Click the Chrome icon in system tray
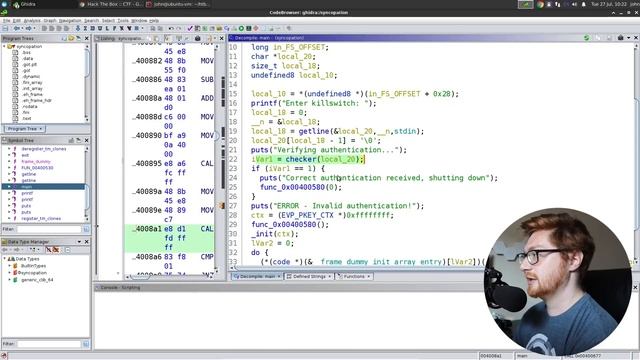640x360 pixels. (x=540, y=4)
